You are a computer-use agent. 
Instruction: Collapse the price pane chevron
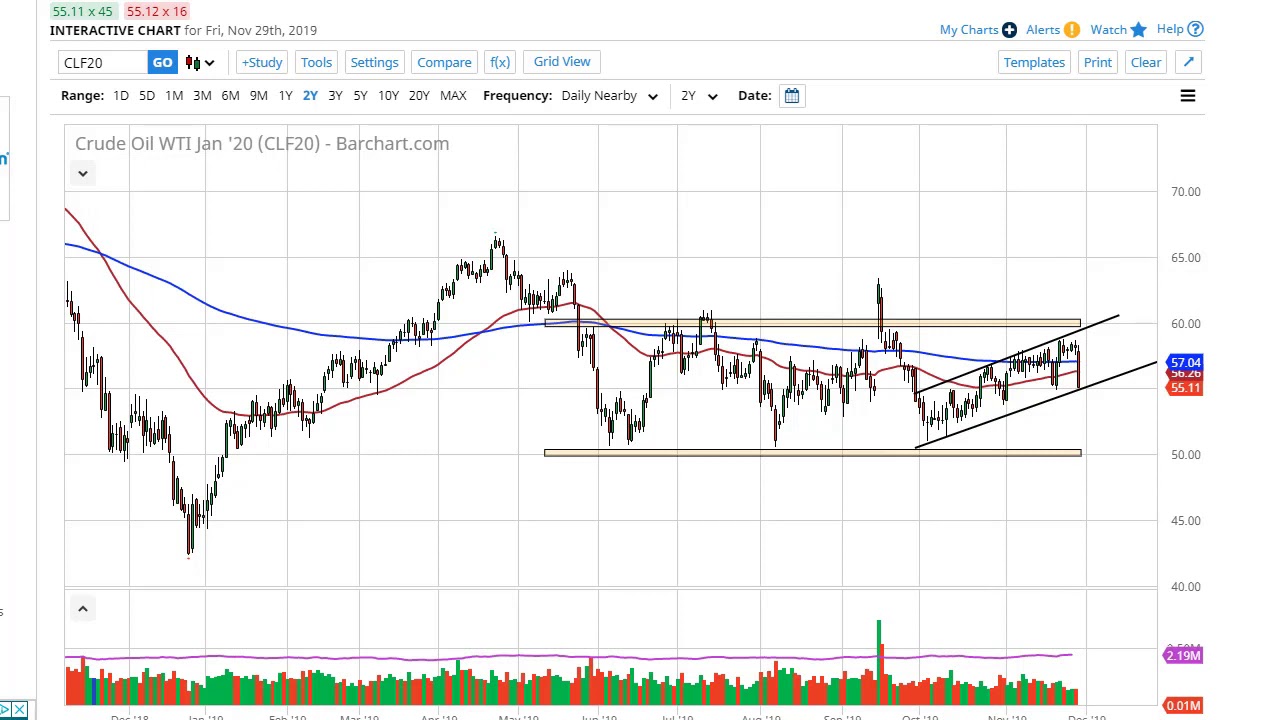click(x=83, y=174)
